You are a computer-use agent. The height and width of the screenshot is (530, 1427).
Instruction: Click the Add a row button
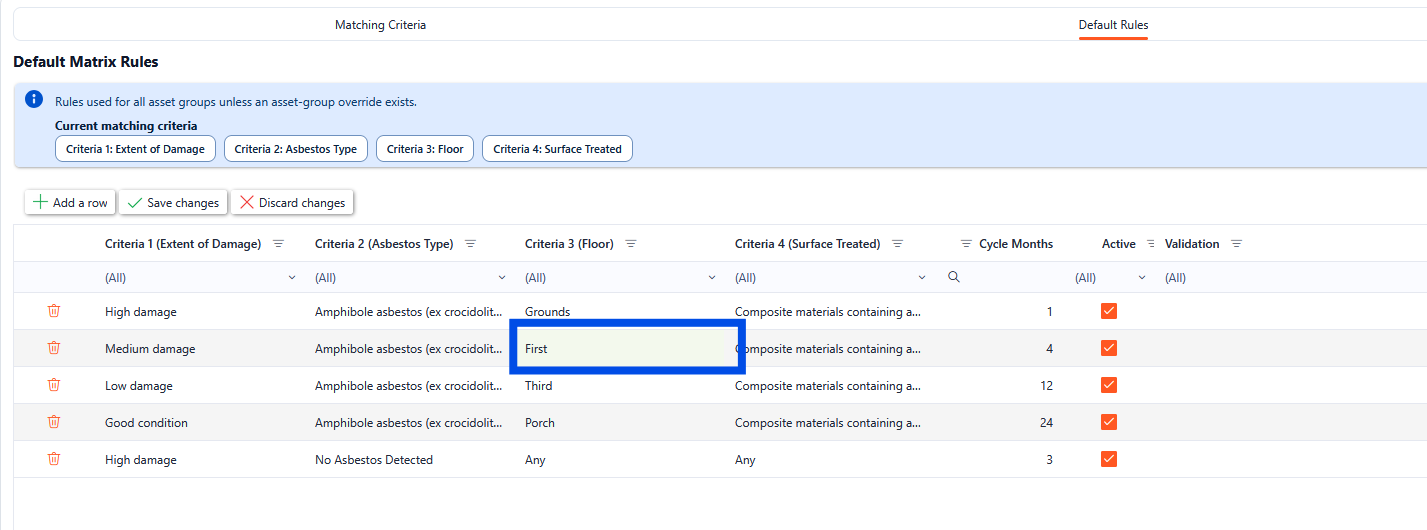click(70, 203)
